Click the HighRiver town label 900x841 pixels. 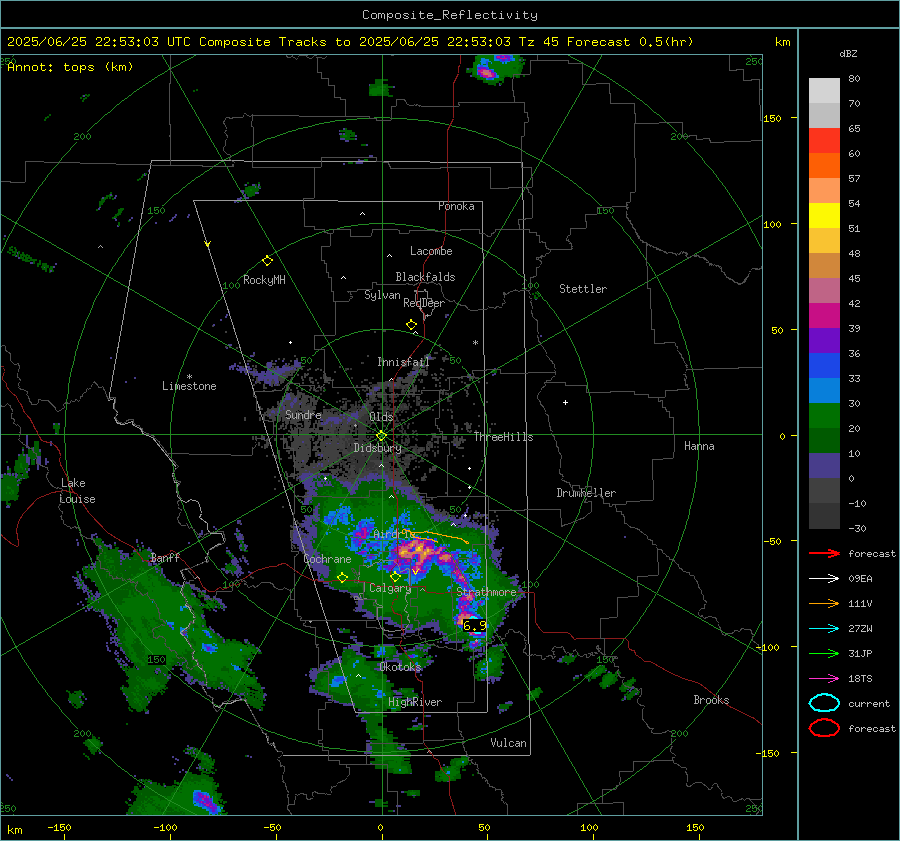[x=415, y=702]
